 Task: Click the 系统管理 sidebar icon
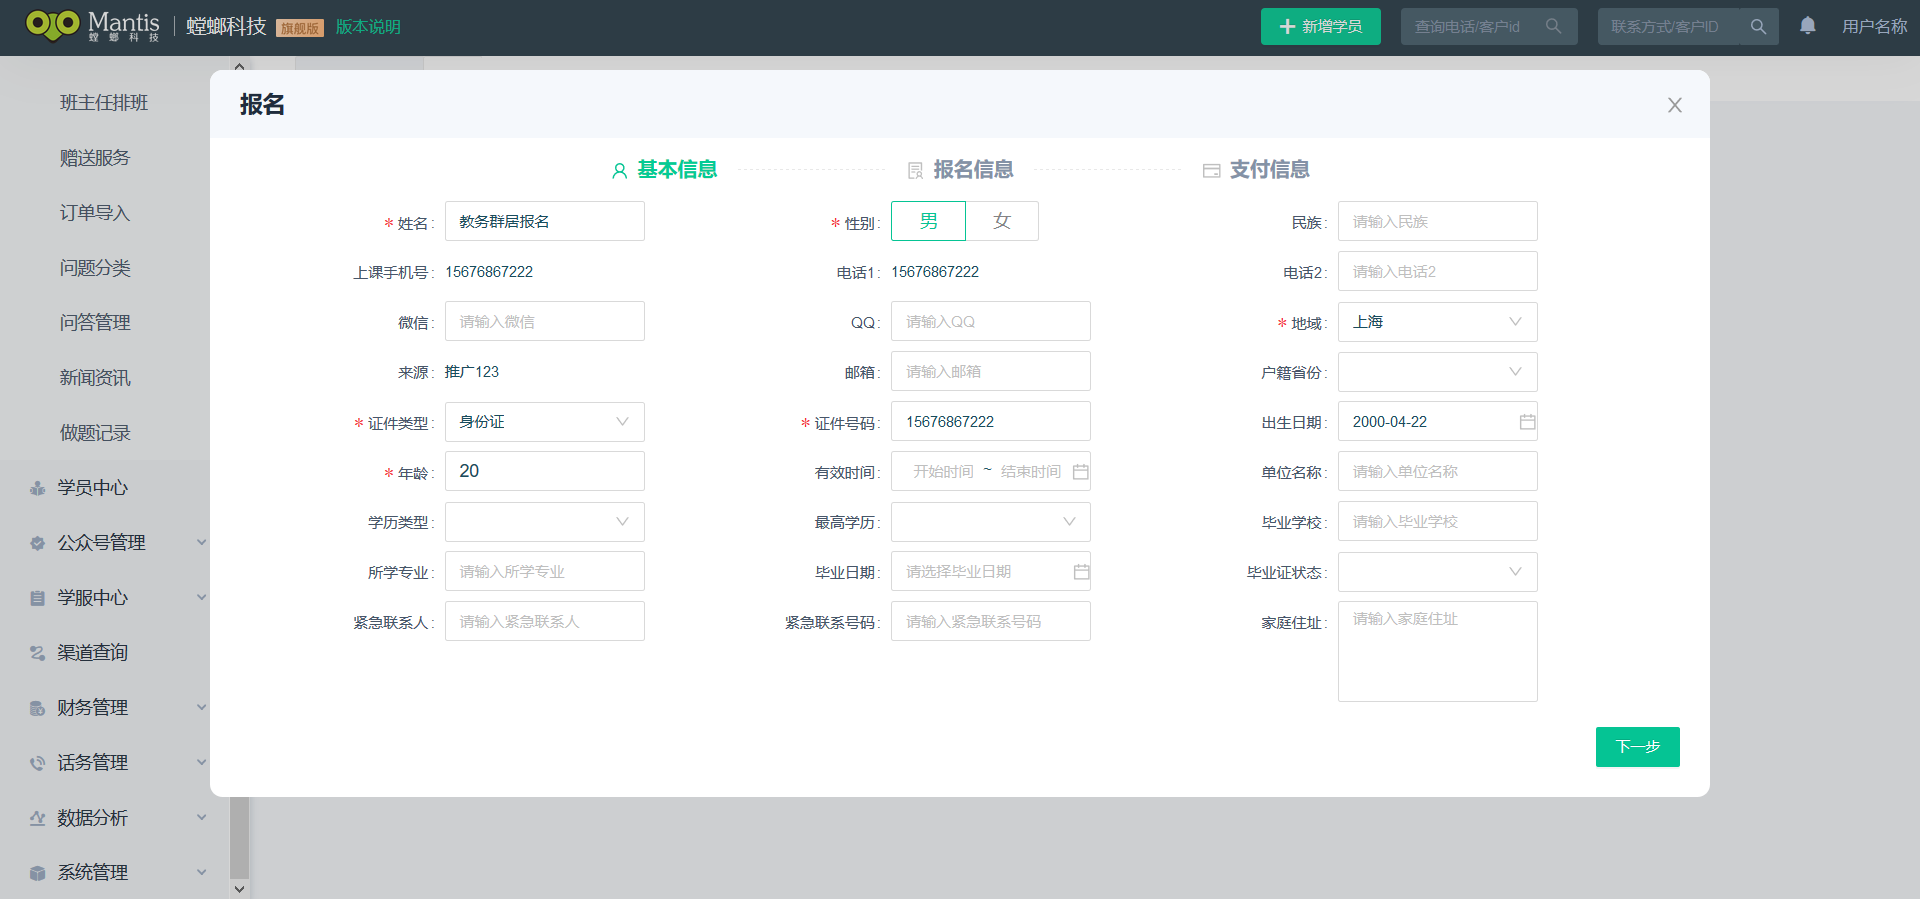pyautogui.click(x=37, y=873)
